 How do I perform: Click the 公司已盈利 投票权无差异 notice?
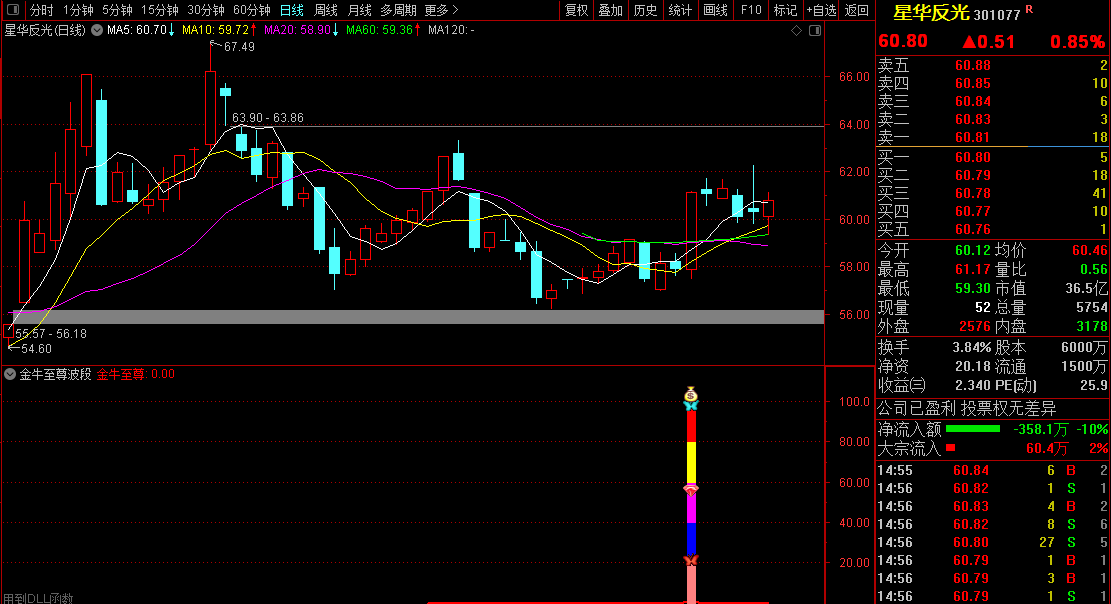tap(966, 409)
